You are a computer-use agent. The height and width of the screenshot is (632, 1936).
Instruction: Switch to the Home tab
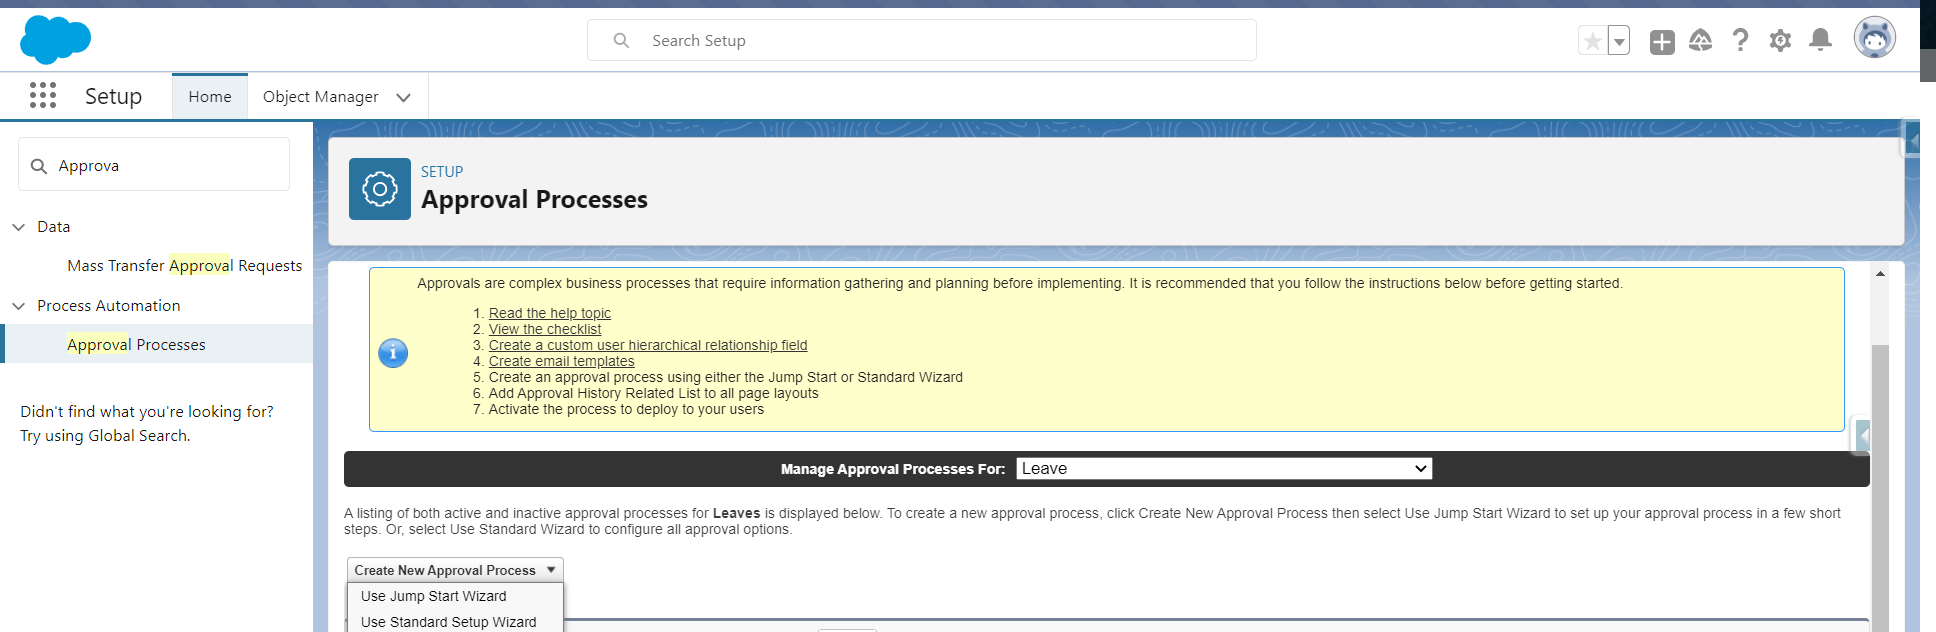click(210, 97)
